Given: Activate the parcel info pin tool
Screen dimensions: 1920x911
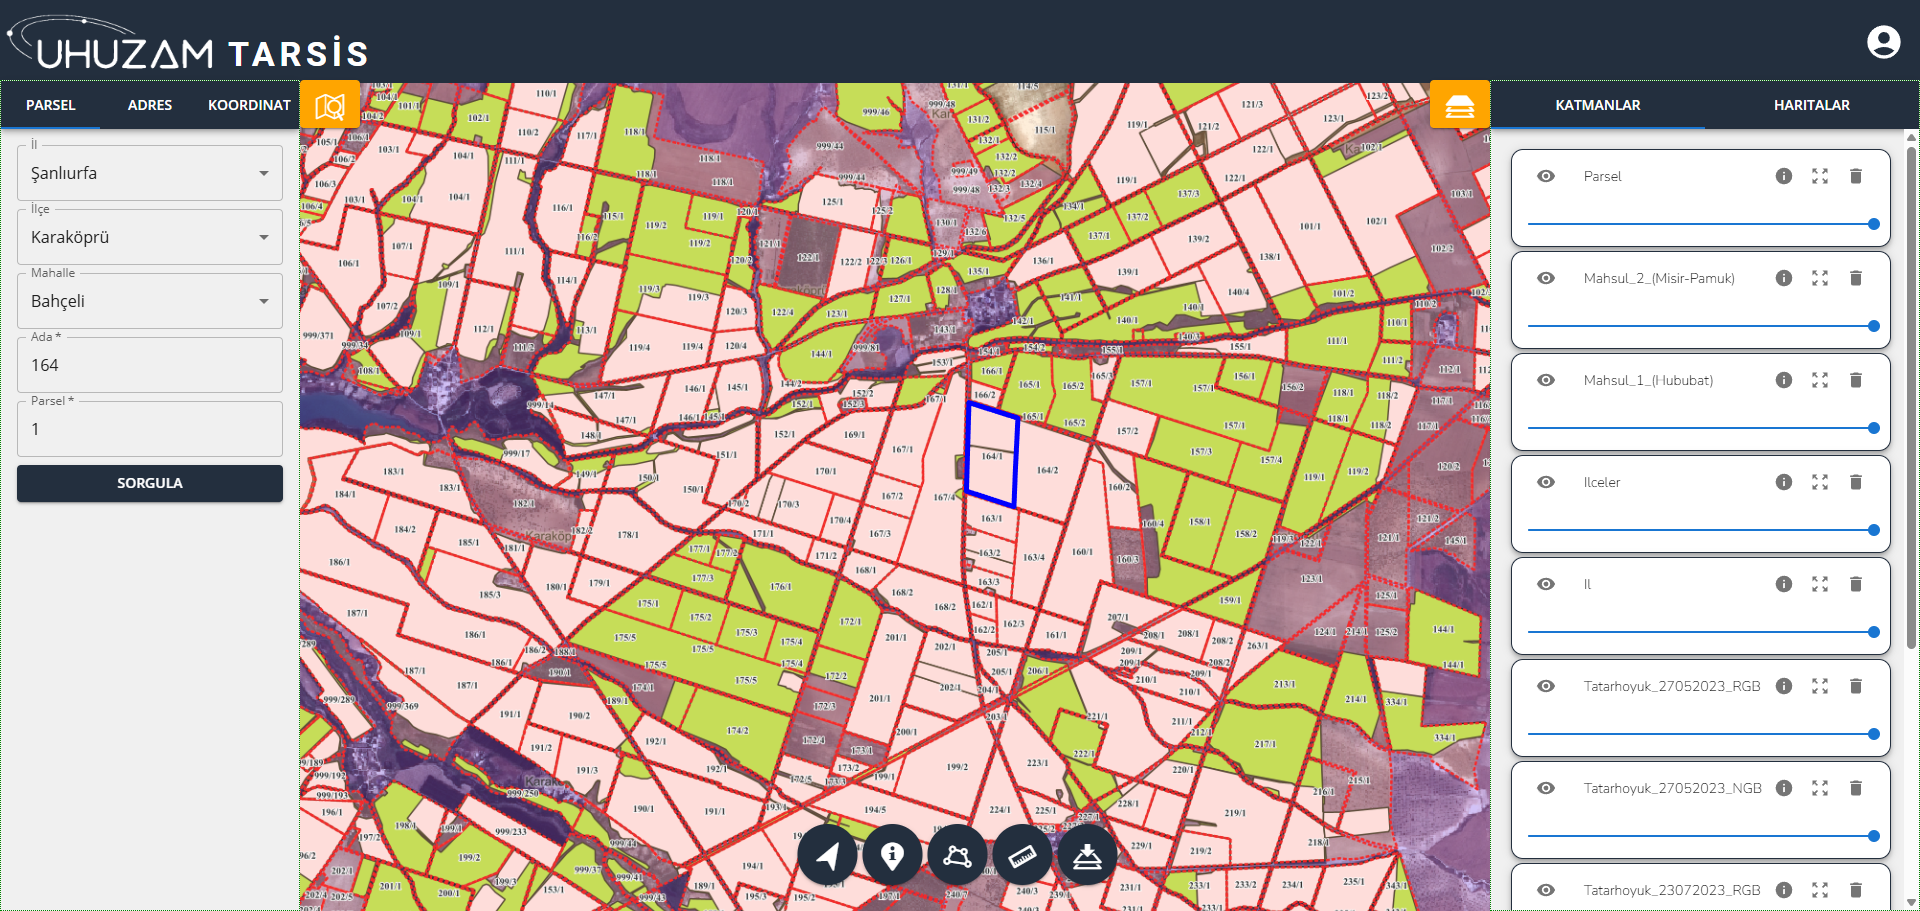Looking at the screenshot, I should [892, 855].
